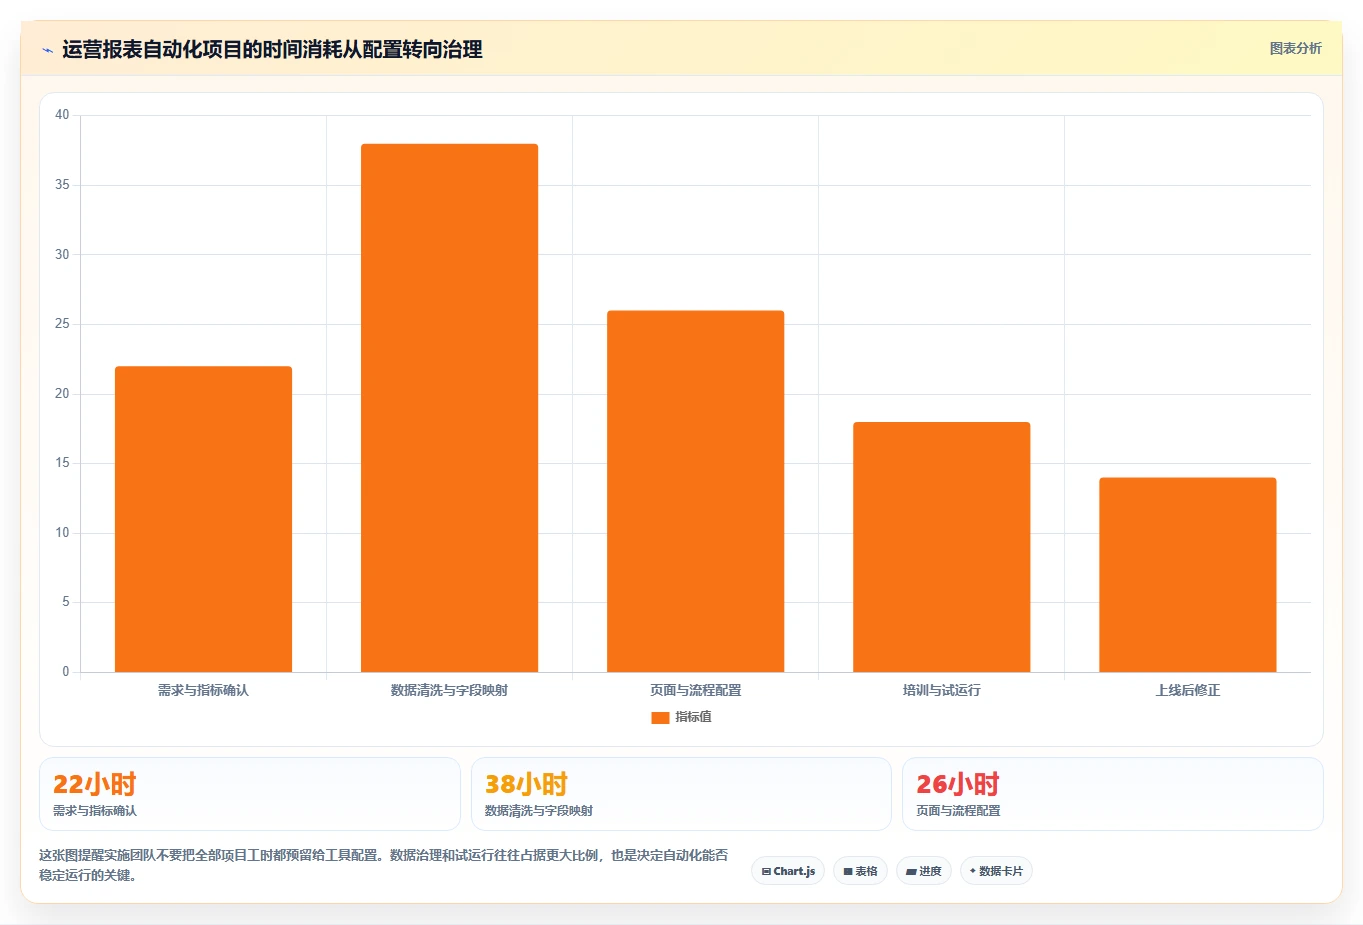Click 数据清洗与字段映射 caption under 38小时
This screenshot has width=1363, height=925.
click(x=539, y=811)
